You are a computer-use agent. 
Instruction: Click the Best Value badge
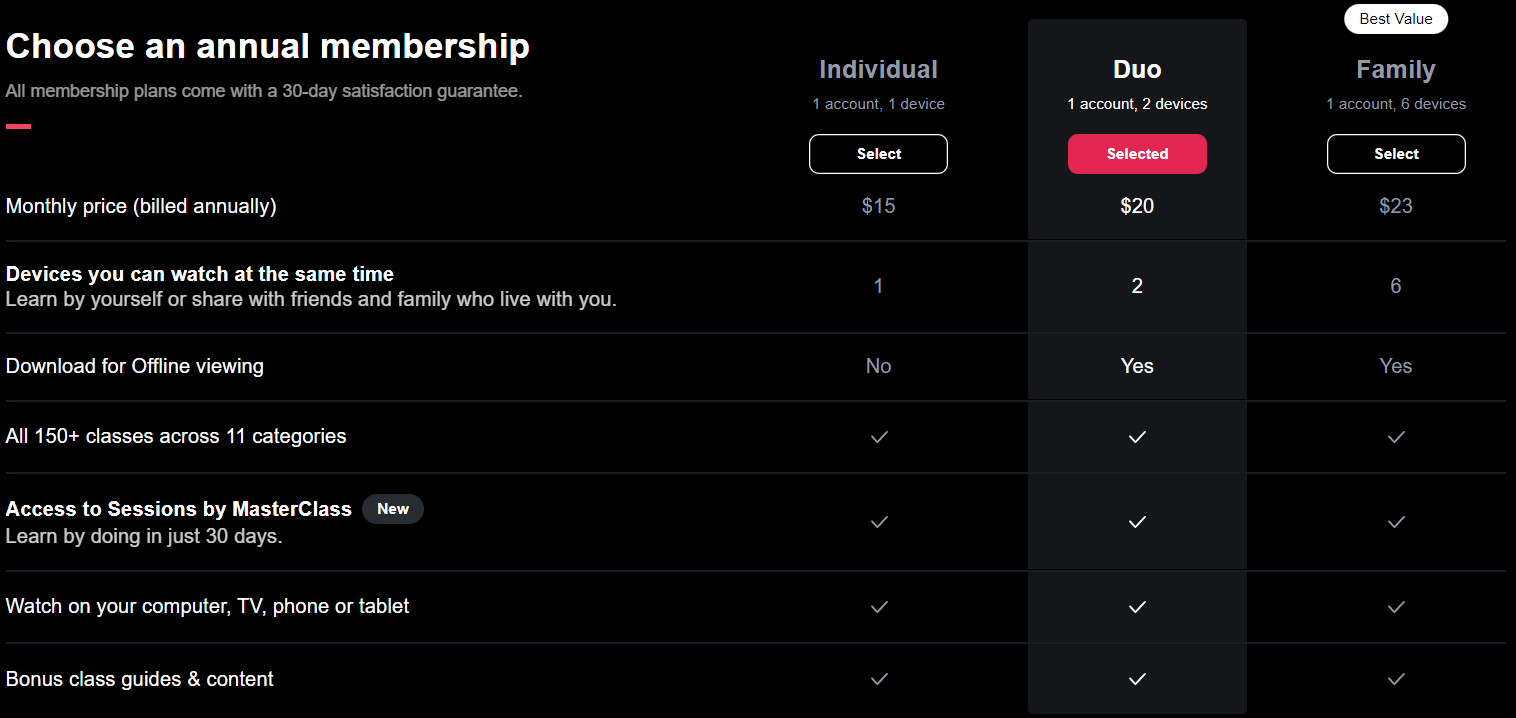[1396, 19]
